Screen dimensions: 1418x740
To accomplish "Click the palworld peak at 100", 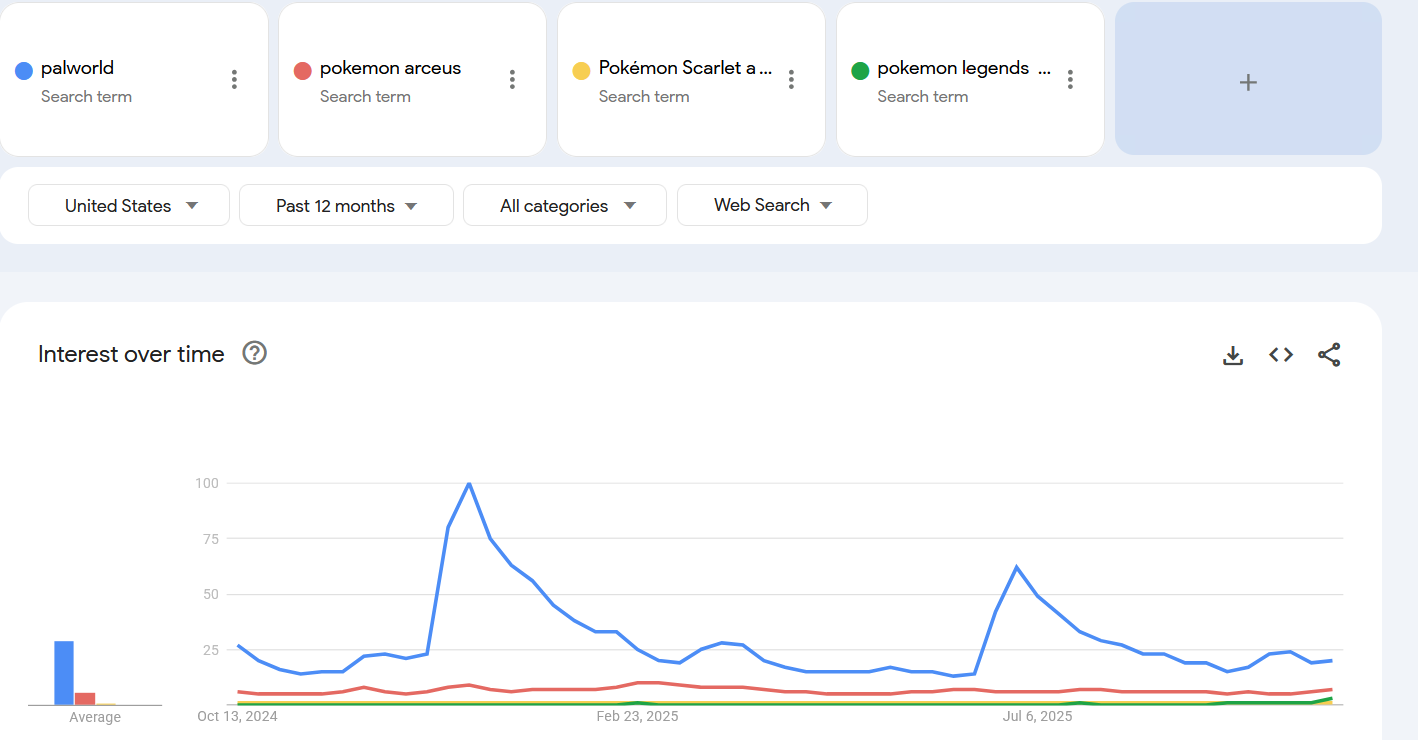I will click(x=469, y=484).
